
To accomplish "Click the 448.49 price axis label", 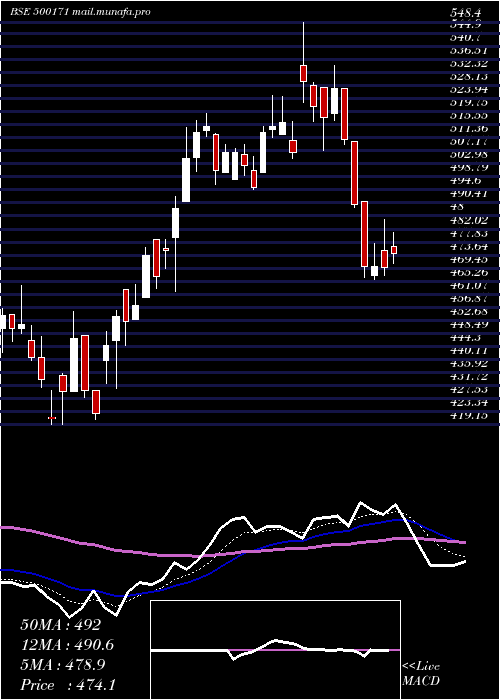I will (468, 324).
